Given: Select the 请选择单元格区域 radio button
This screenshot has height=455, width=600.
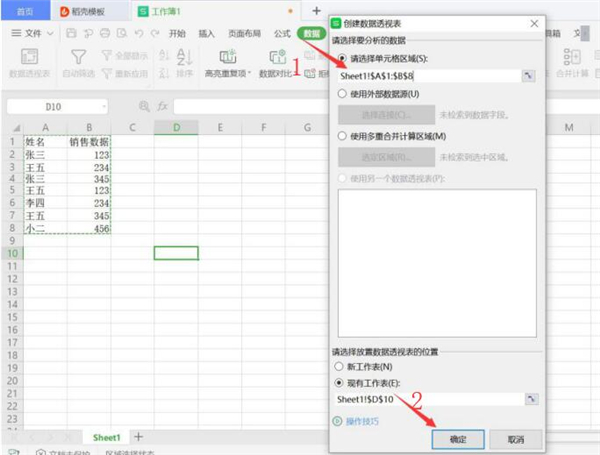Looking at the screenshot, I should pyautogui.click(x=343, y=58).
